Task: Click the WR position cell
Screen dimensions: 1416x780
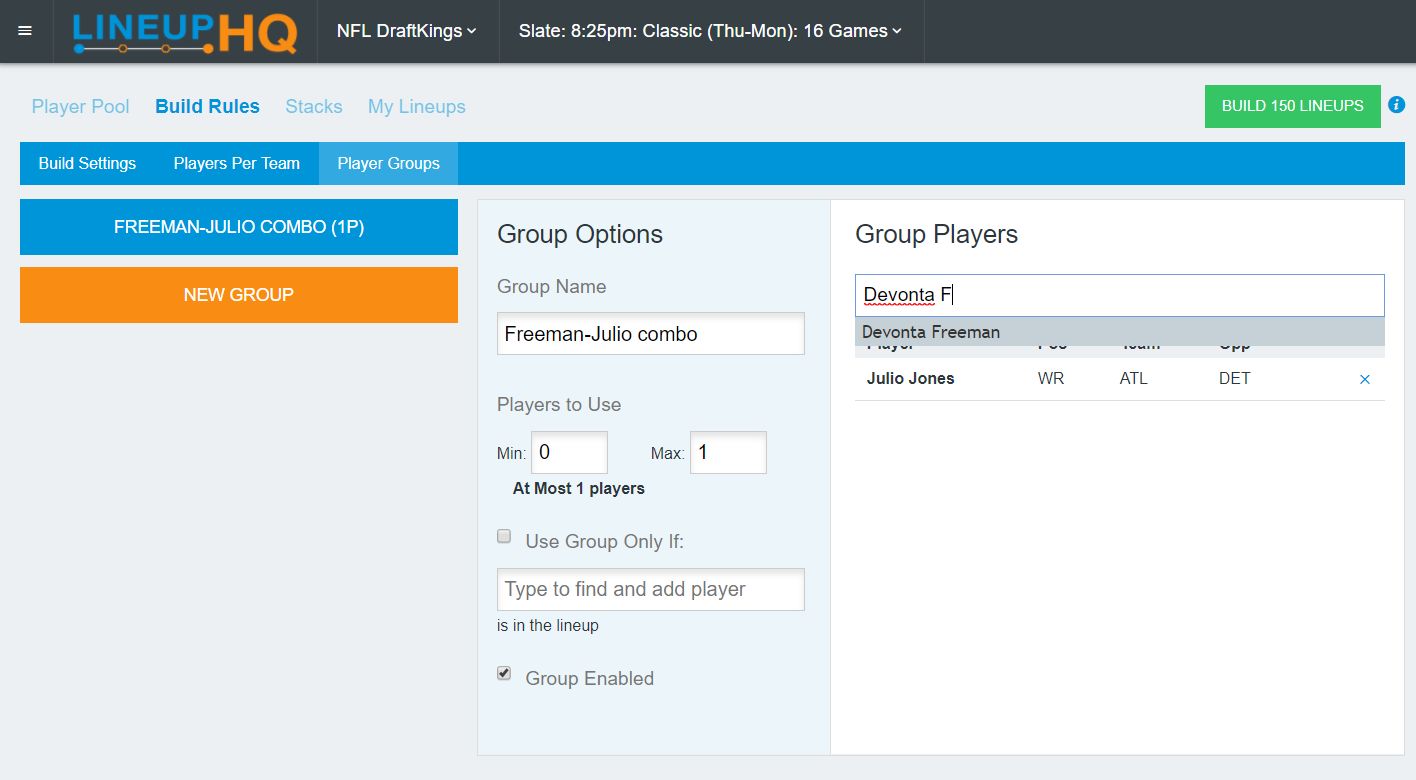Action: pos(1051,379)
